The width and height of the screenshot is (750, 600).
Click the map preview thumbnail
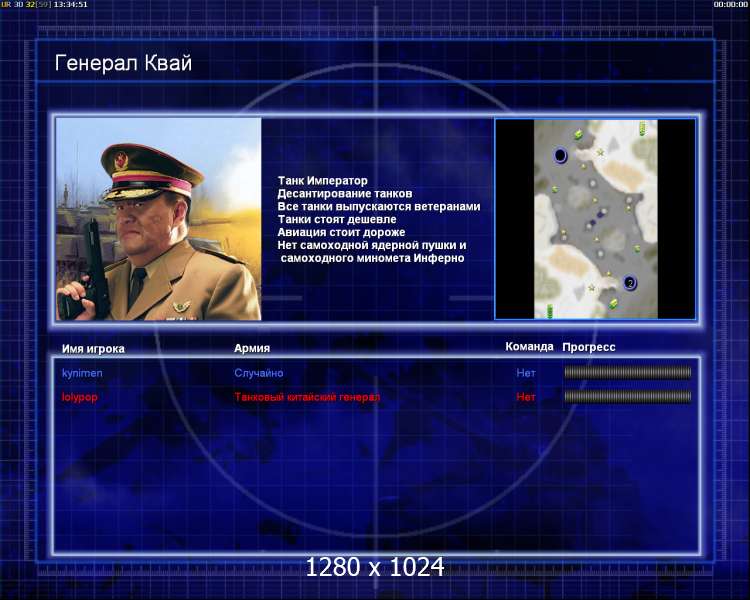[x=595, y=219]
